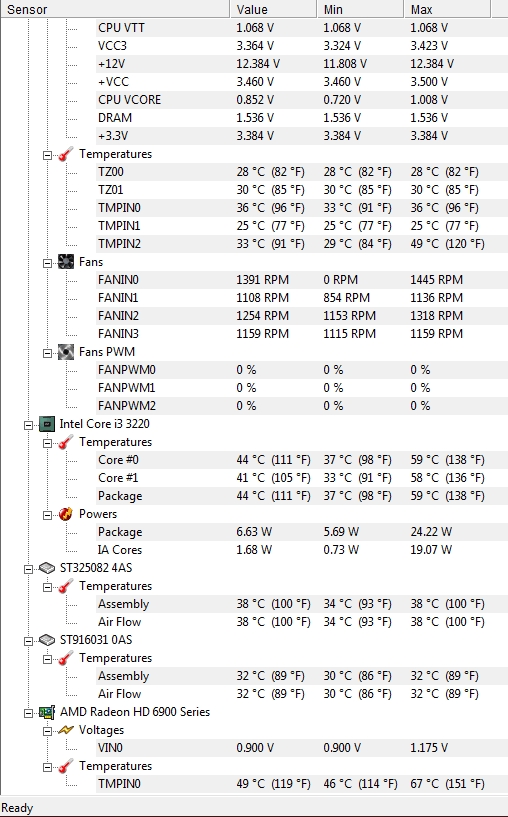Select the Core #0 temperature row
508x817 pixels.
click(x=302, y=460)
